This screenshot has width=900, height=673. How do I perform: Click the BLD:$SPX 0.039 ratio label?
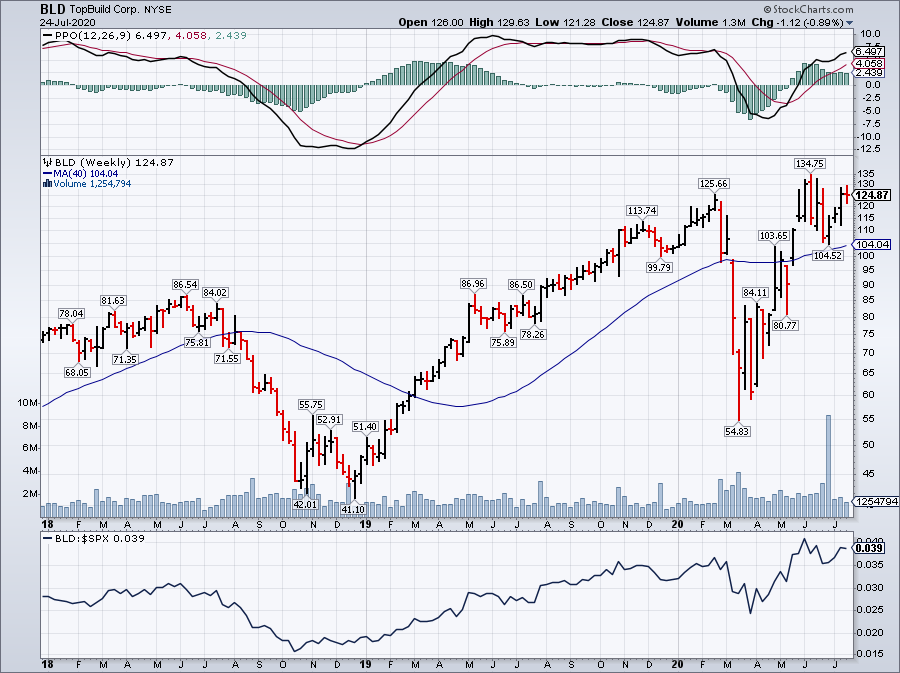pyautogui.click(x=99, y=539)
